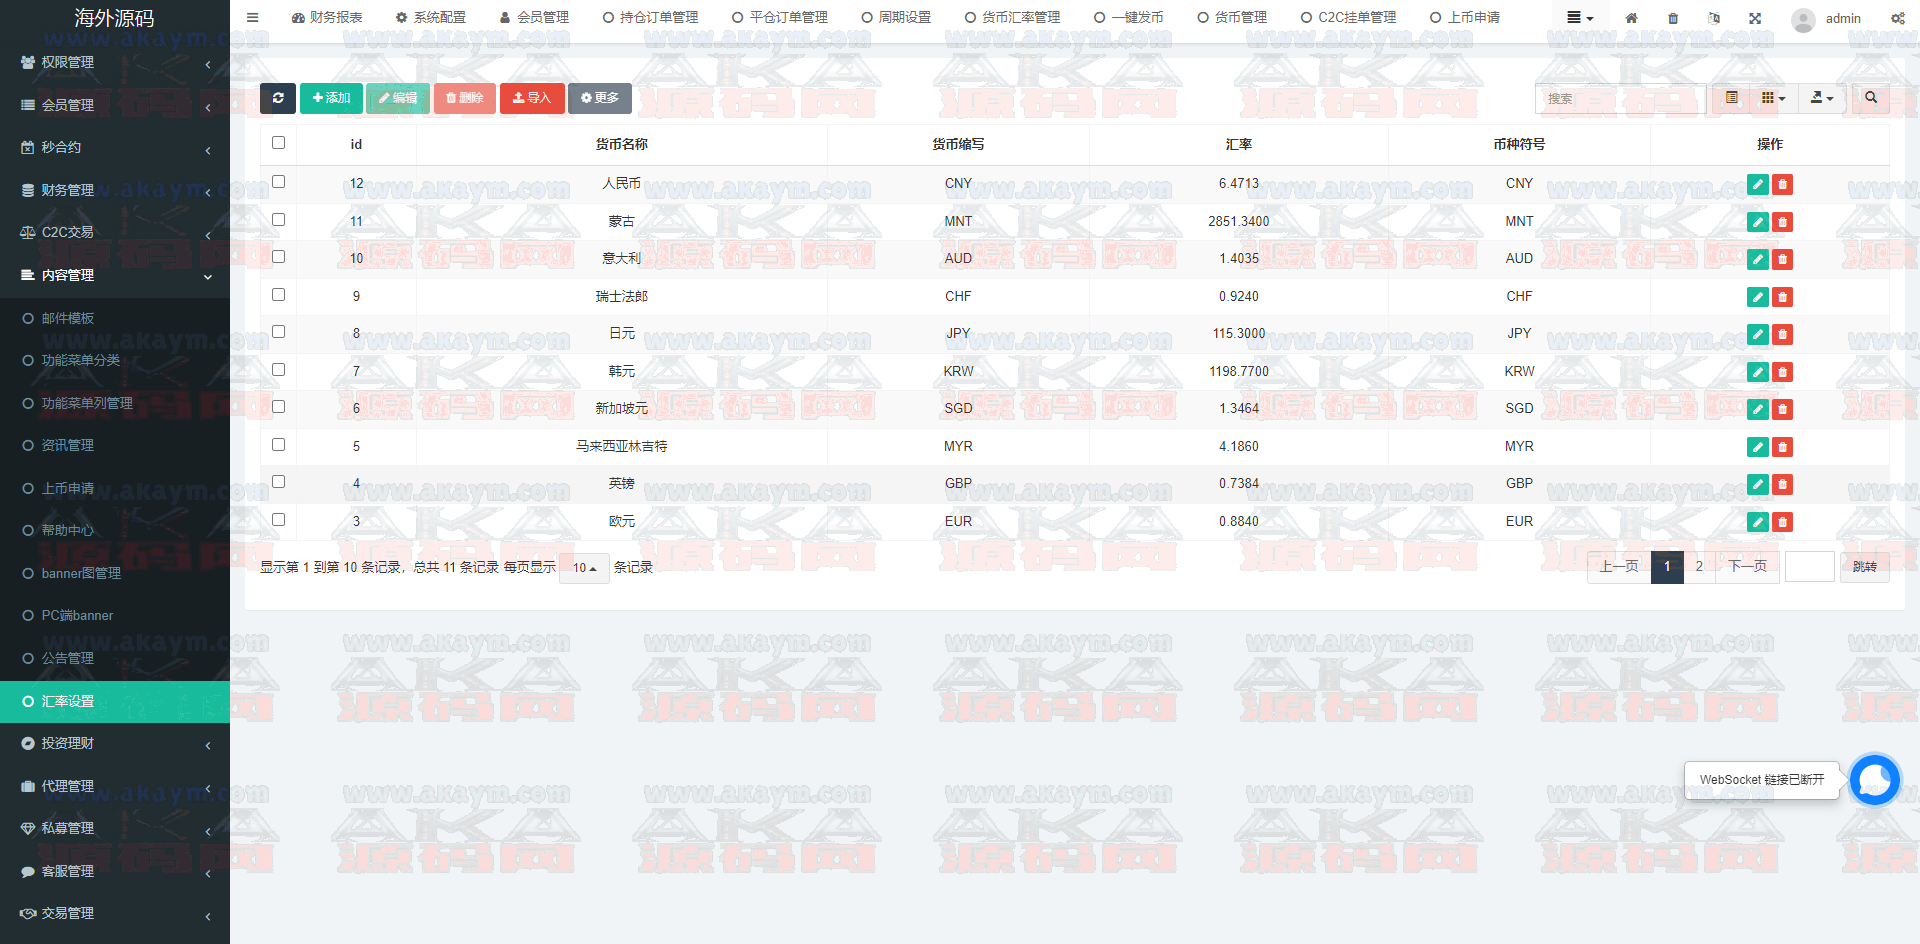
Task: Click the green 添加 button
Action: (x=331, y=98)
